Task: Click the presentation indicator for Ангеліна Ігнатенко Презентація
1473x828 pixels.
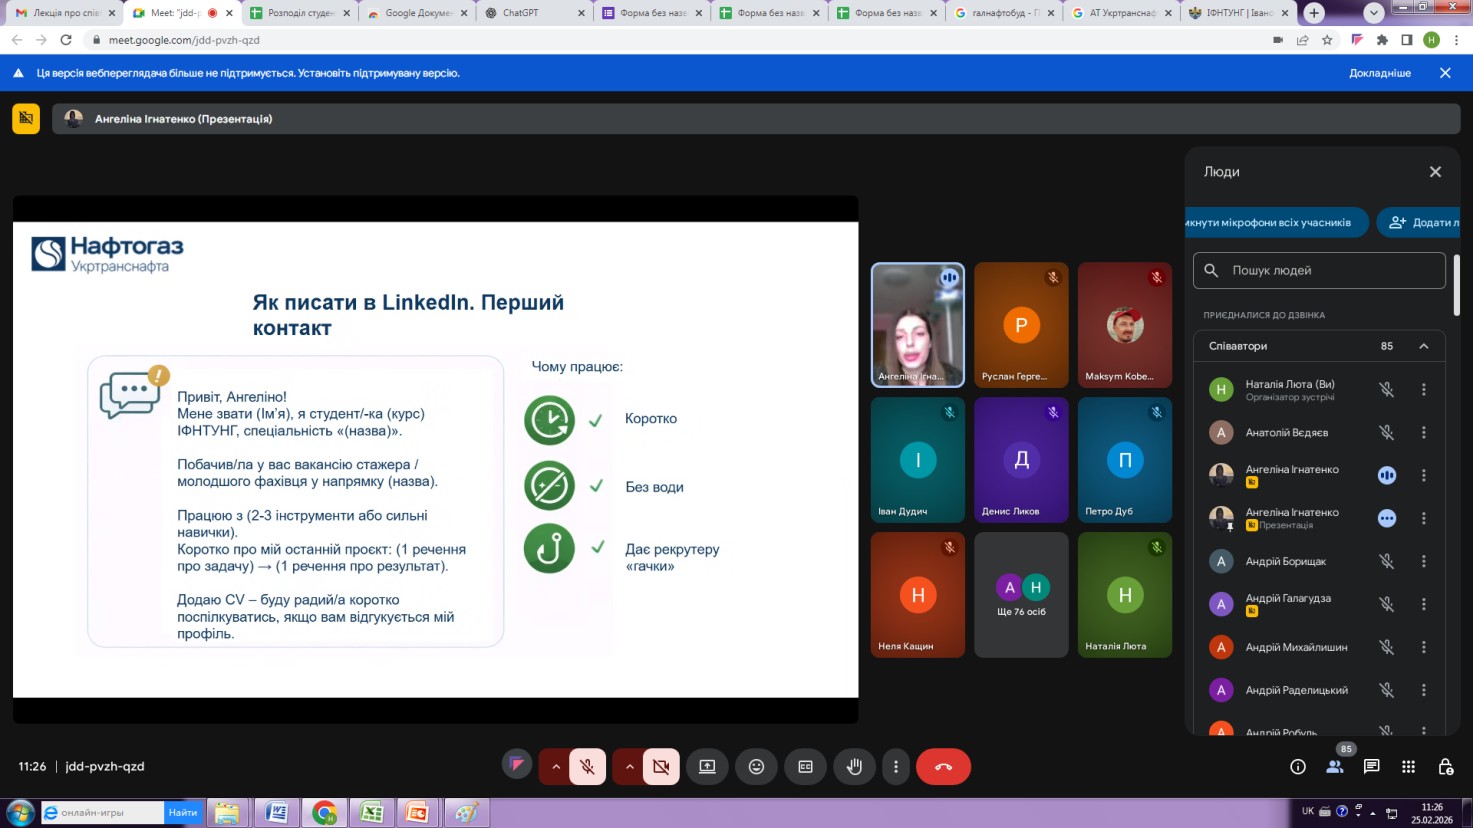Action: (1387, 519)
